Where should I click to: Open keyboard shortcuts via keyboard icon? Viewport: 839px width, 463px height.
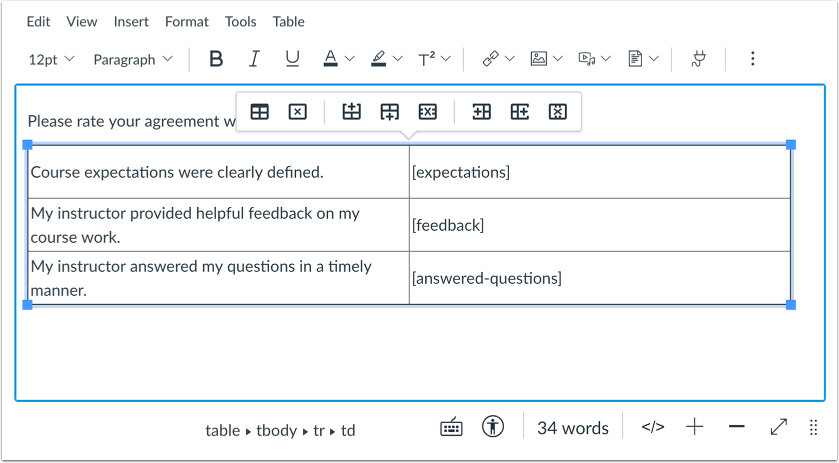coord(452,427)
